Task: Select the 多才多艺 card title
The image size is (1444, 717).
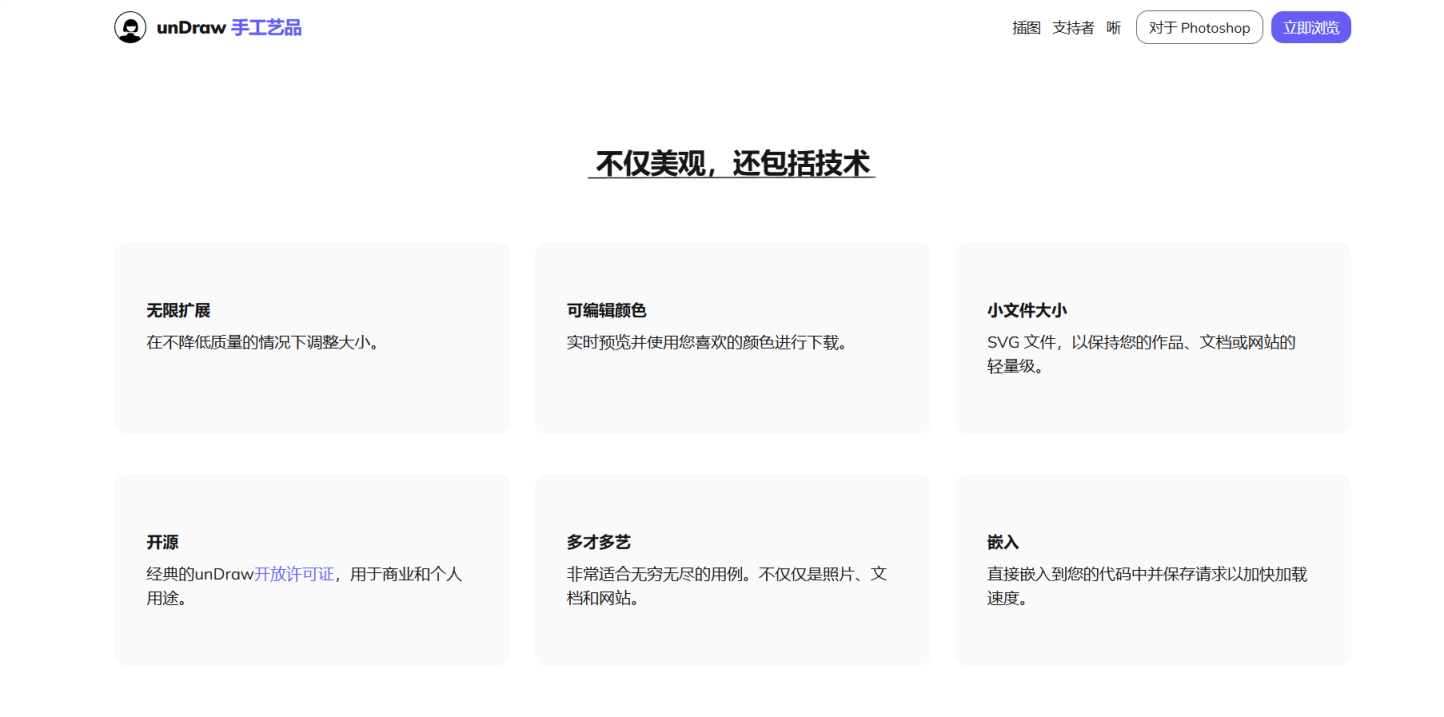Action: [x=598, y=542]
